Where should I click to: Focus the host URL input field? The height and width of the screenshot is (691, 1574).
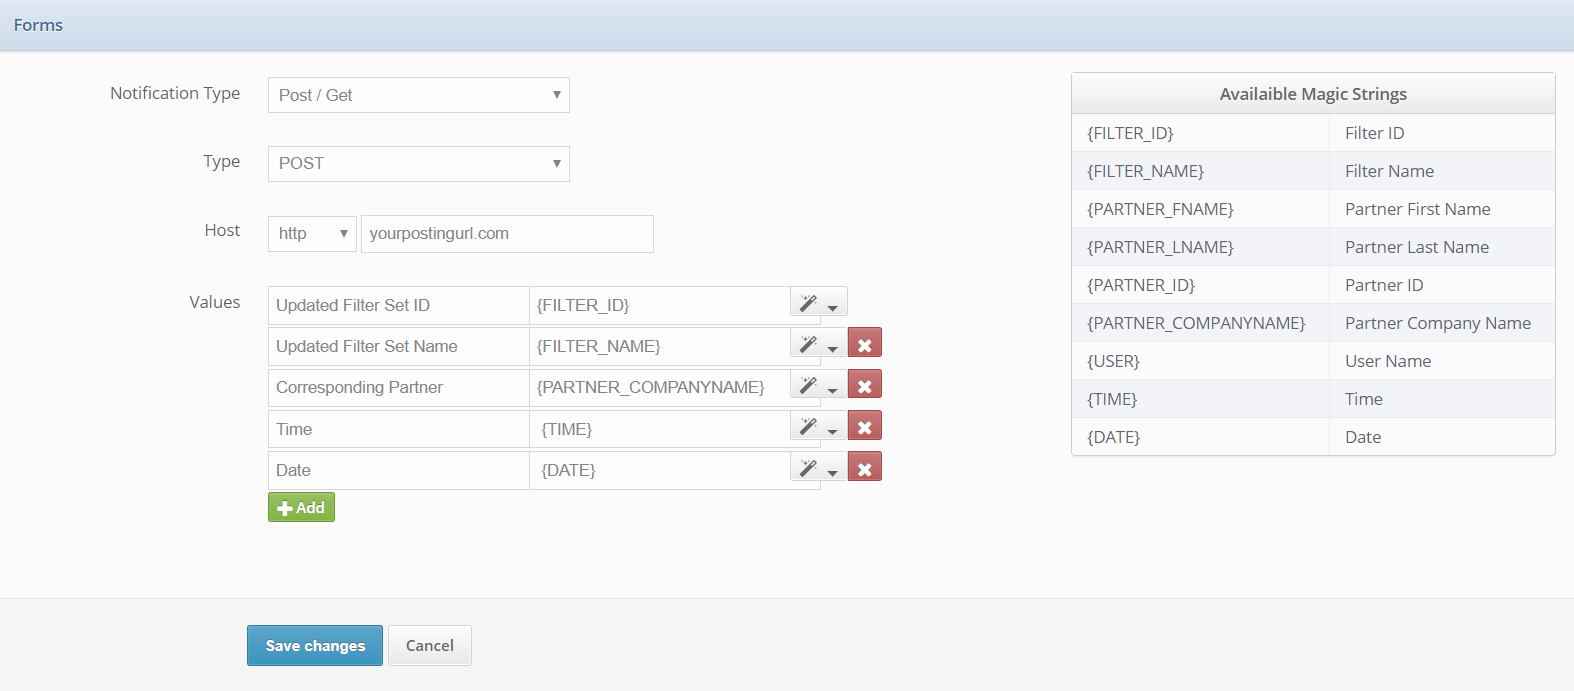pos(507,234)
